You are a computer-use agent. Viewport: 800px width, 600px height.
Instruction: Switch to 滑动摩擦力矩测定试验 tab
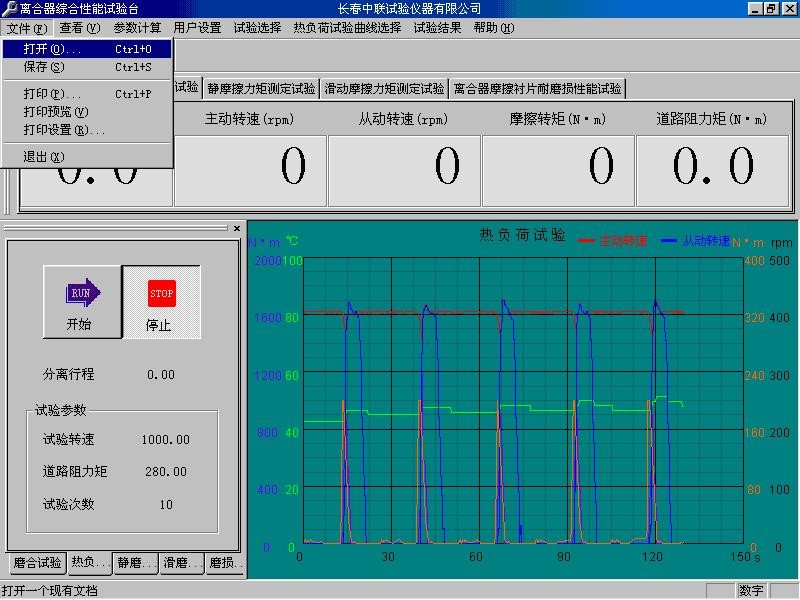click(384, 89)
